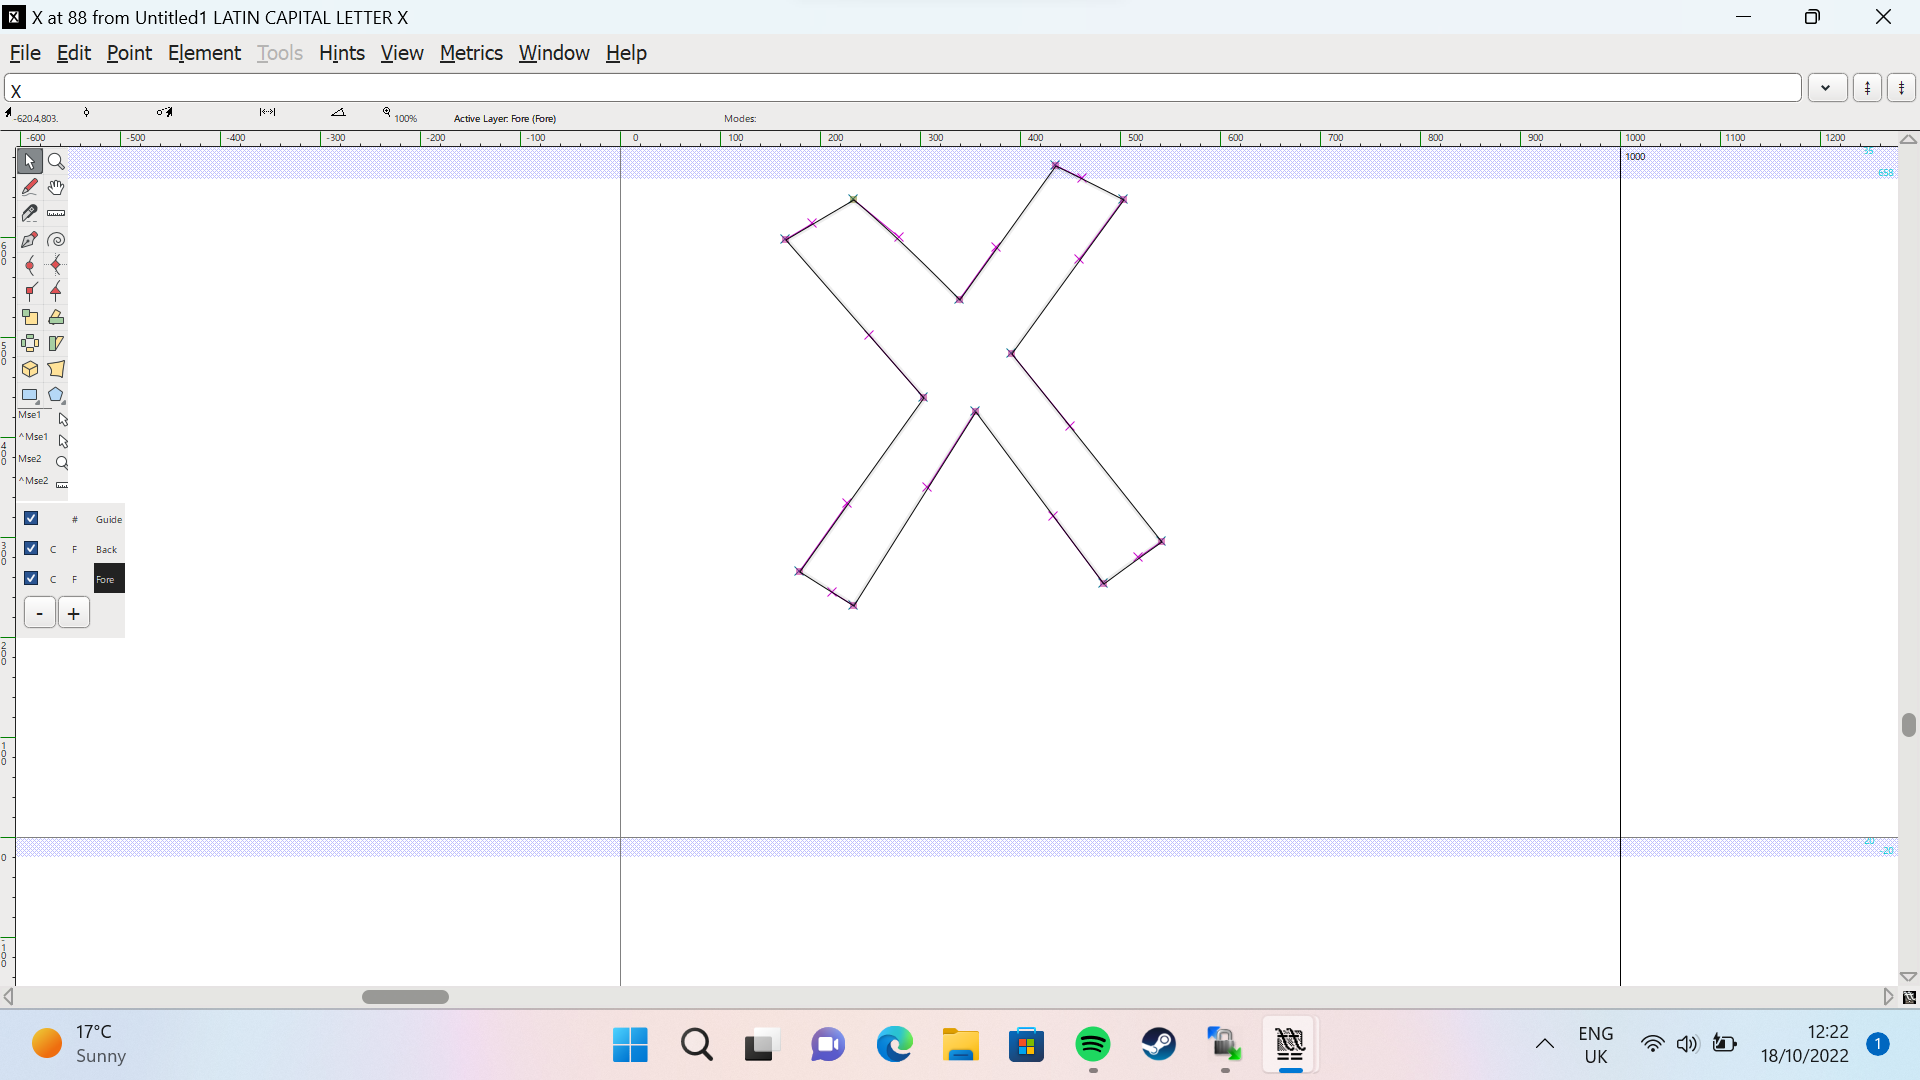Screen dimensions: 1920x1080
Task: Select the Skew selection tool
Action: 56,343
